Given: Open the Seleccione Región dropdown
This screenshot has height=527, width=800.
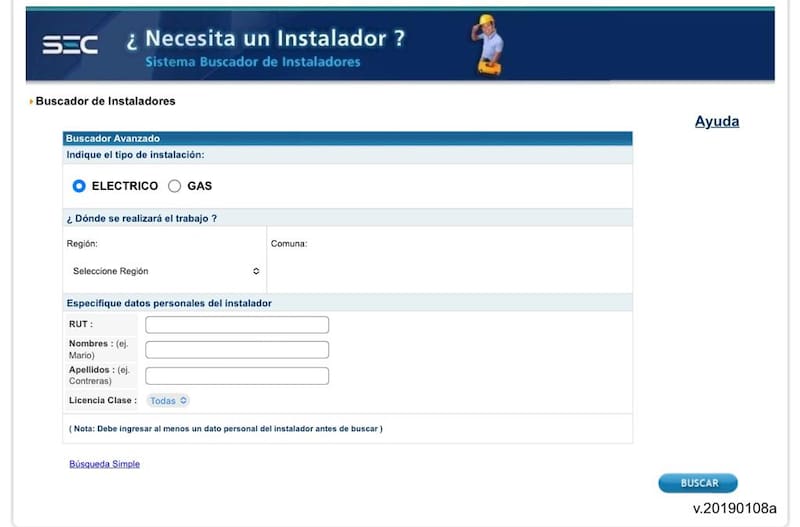Looking at the screenshot, I should 165,271.
